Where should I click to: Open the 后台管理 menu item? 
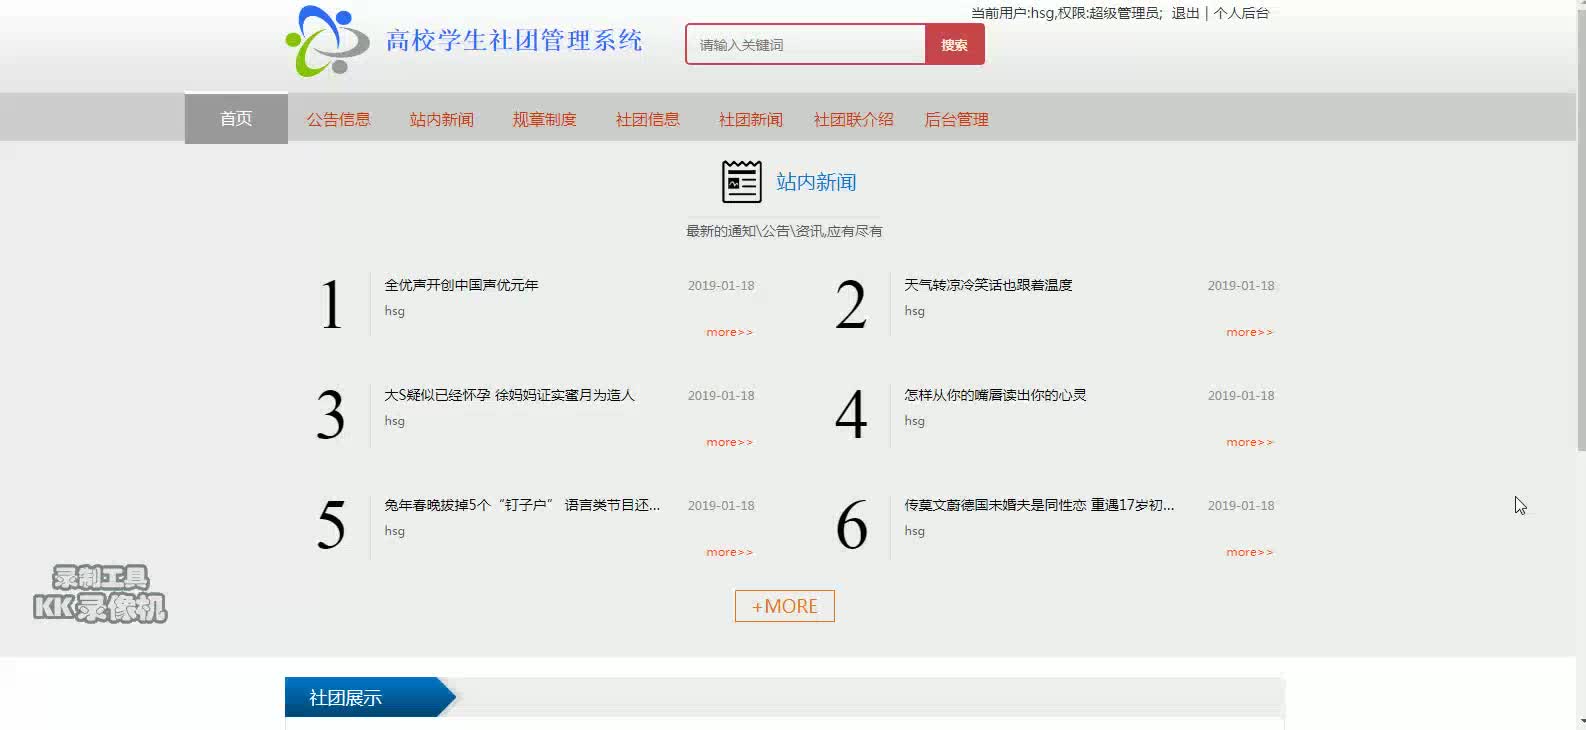[x=956, y=119]
